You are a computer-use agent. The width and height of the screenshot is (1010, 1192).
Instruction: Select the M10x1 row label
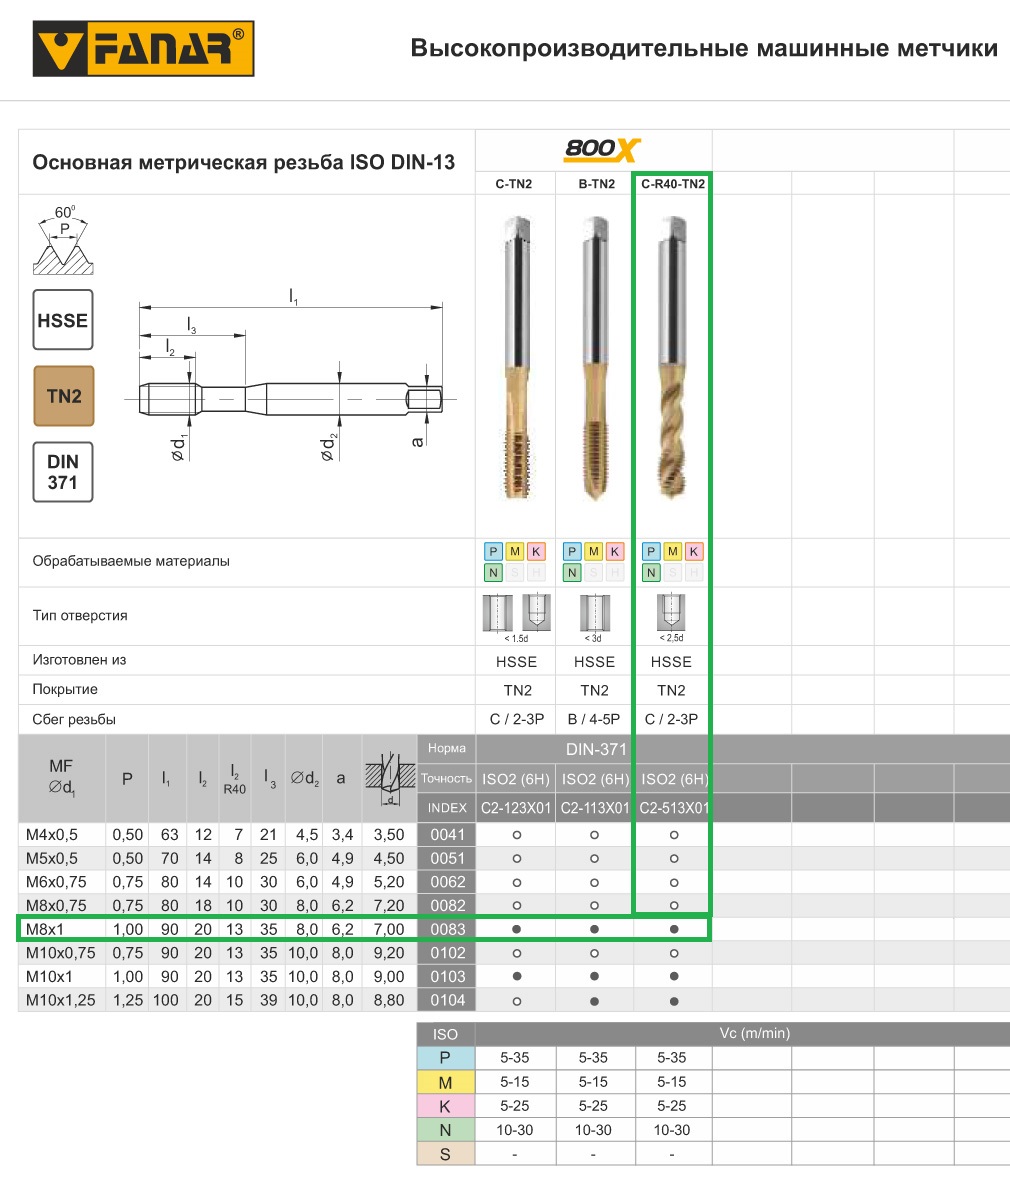click(49, 976)
